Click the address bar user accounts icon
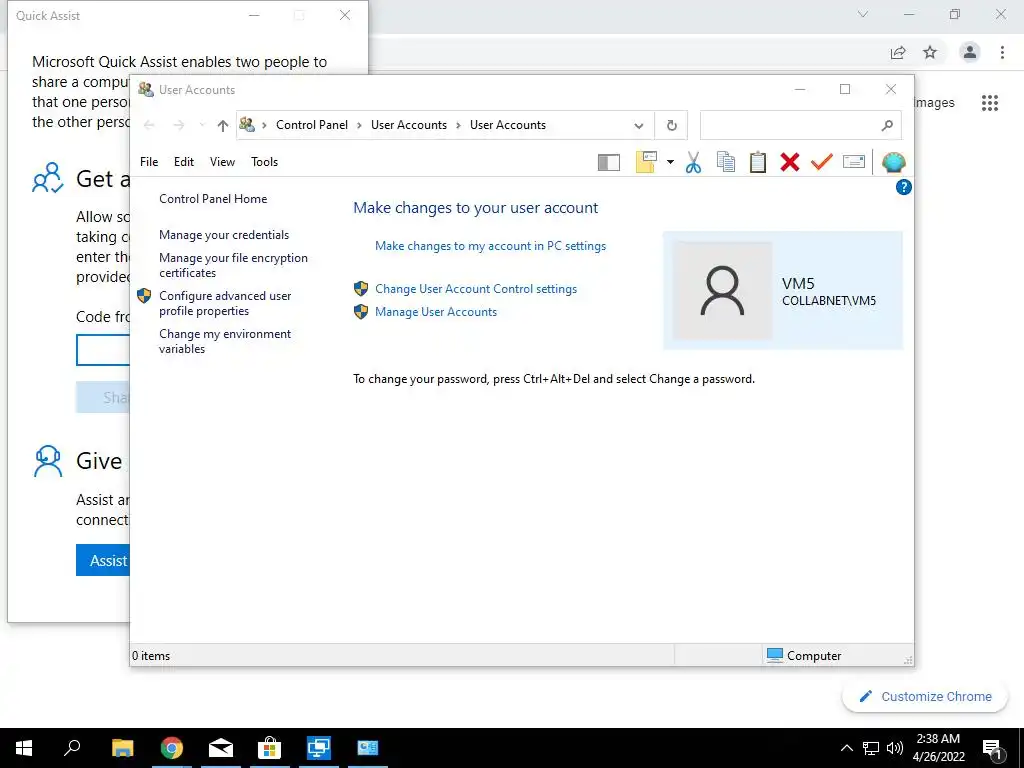Image resolution: width=1024 pixels, height=768 pixels. [247, 124]
